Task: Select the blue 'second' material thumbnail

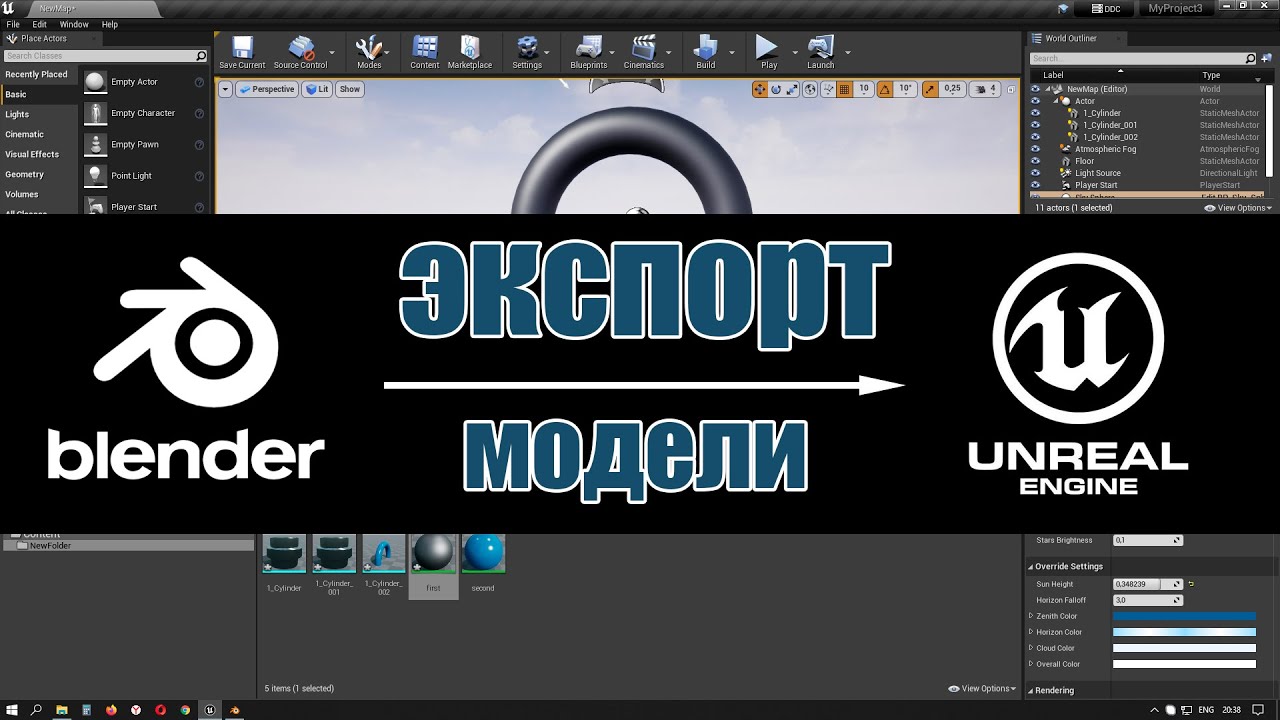Action: tap(483, 554)
